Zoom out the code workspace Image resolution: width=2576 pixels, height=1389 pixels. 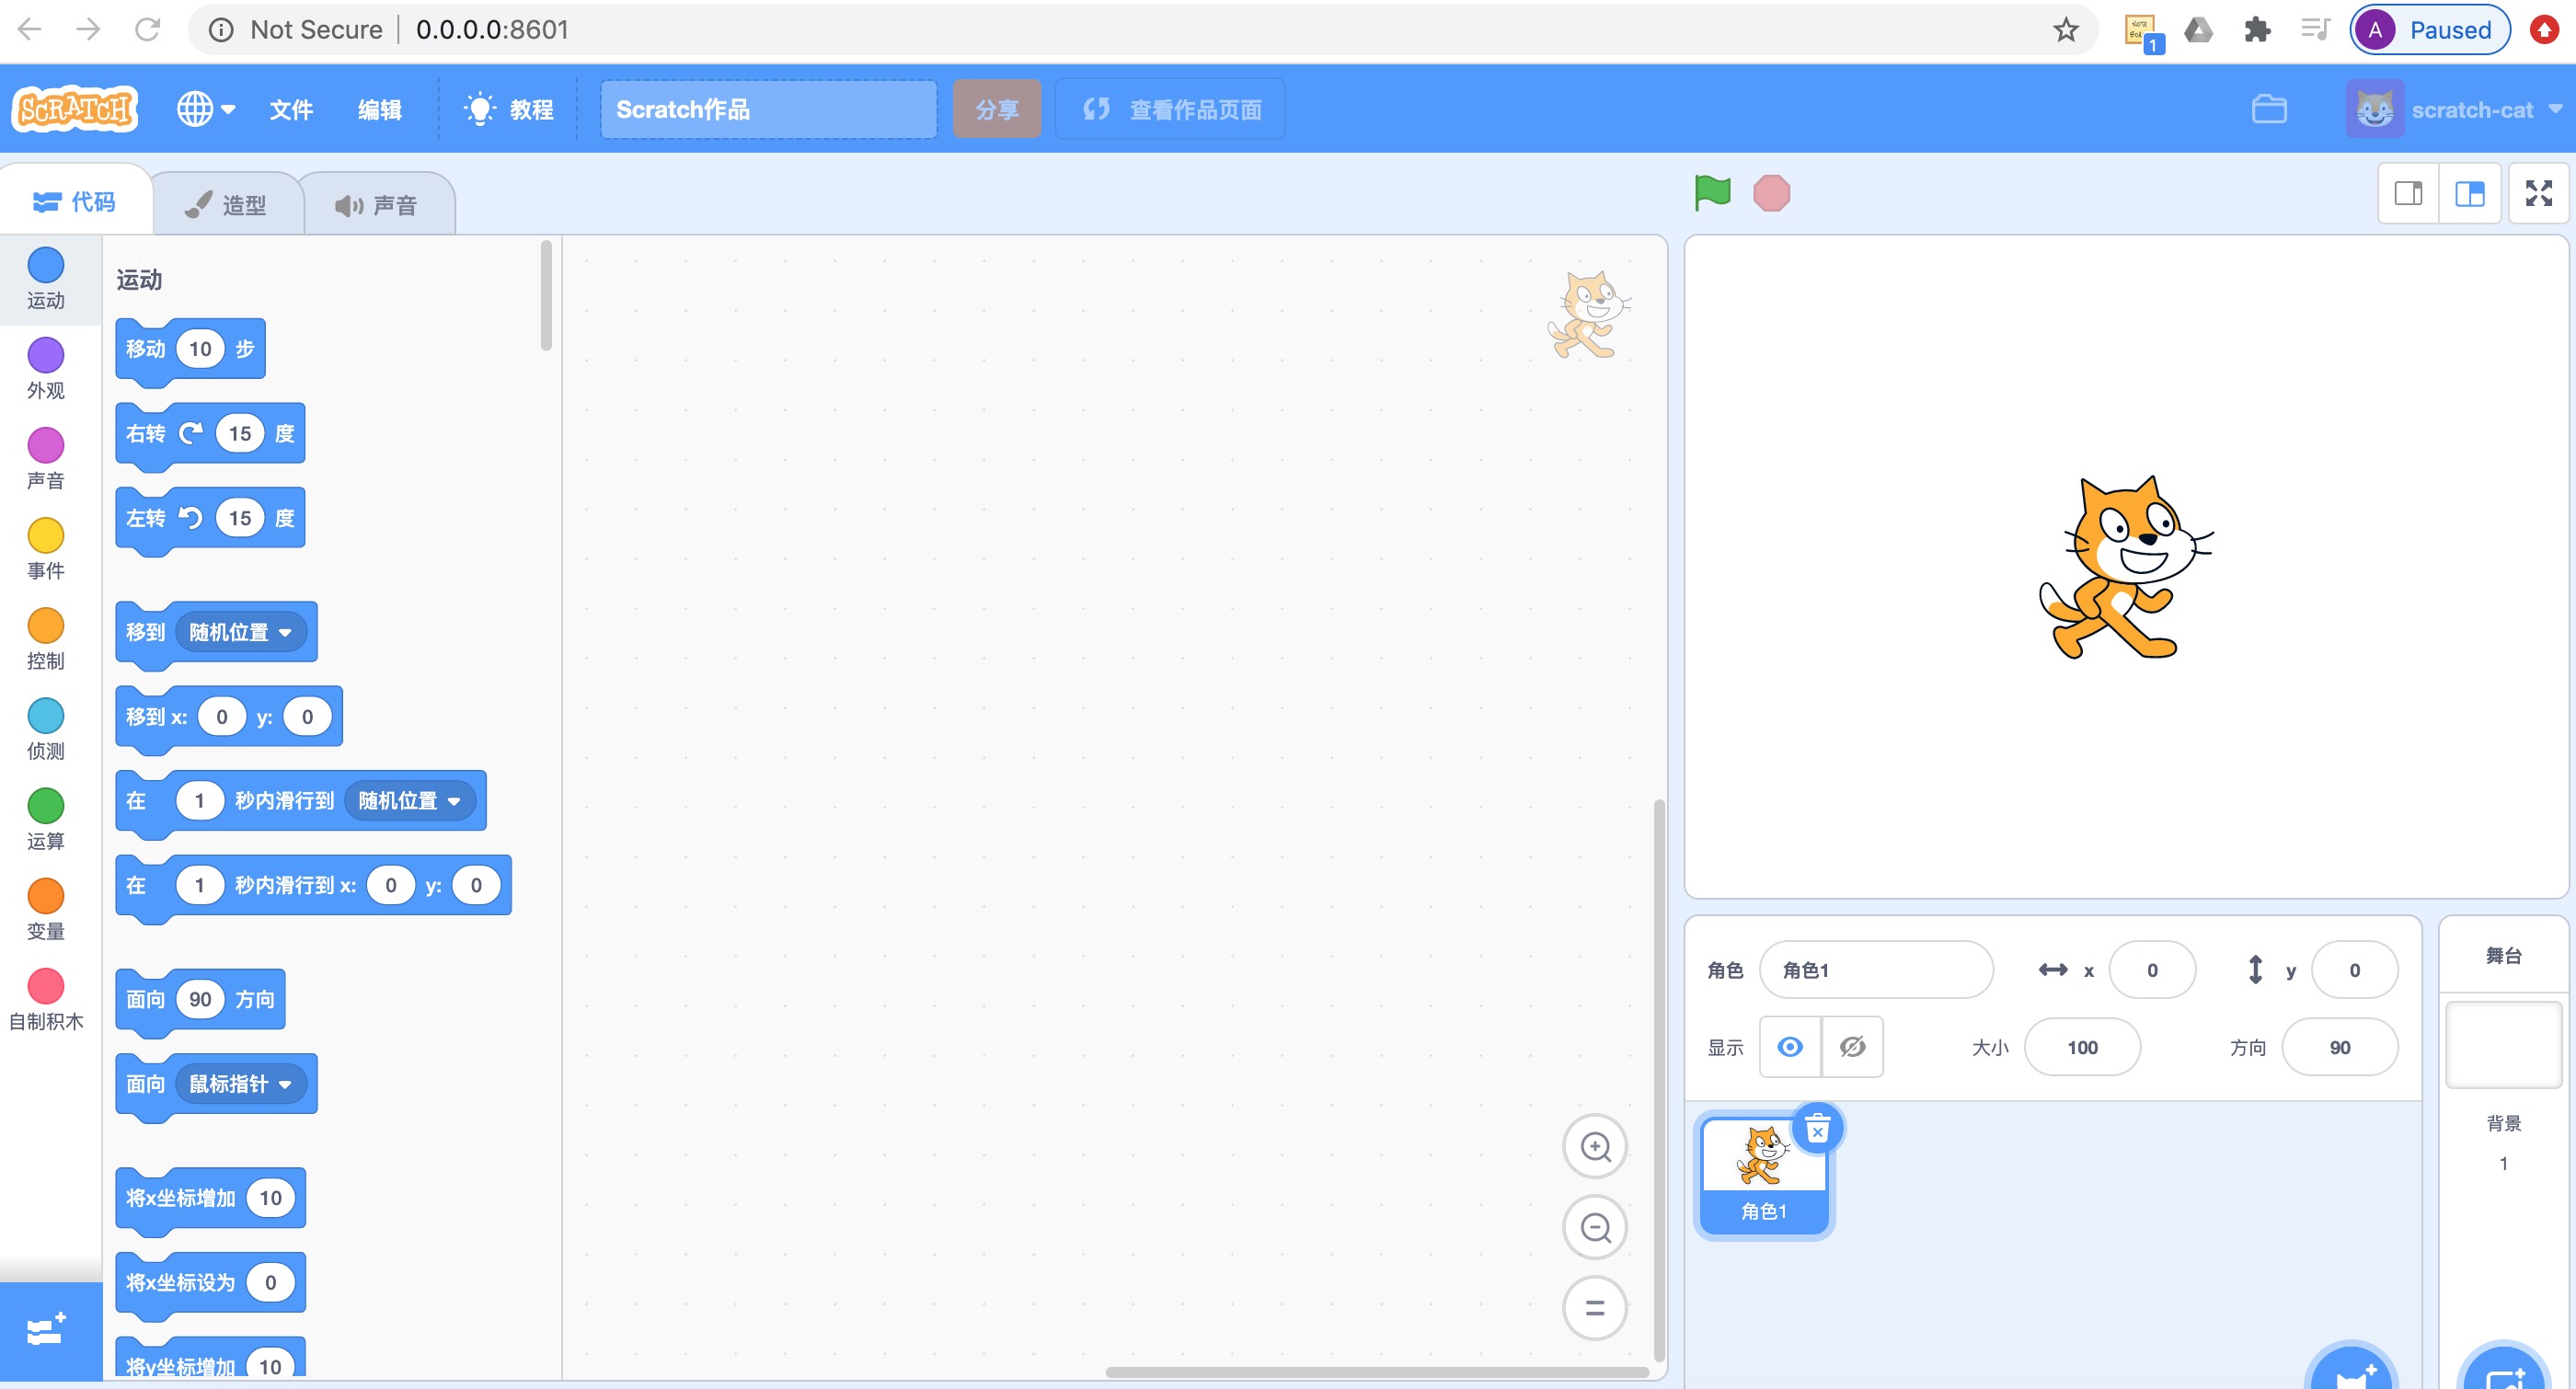pyautogui.click(x=1595, y=1227)
